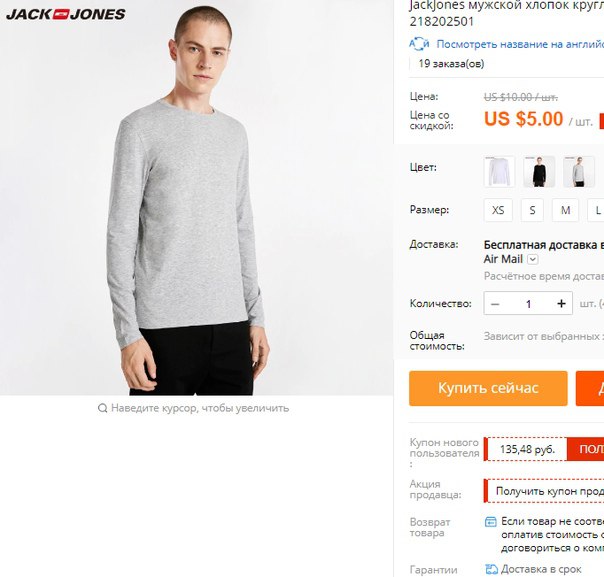Image resolution: width=604 pixels, height=577 pixels.
Task: Choose size XS
Action: pos(498,210)
